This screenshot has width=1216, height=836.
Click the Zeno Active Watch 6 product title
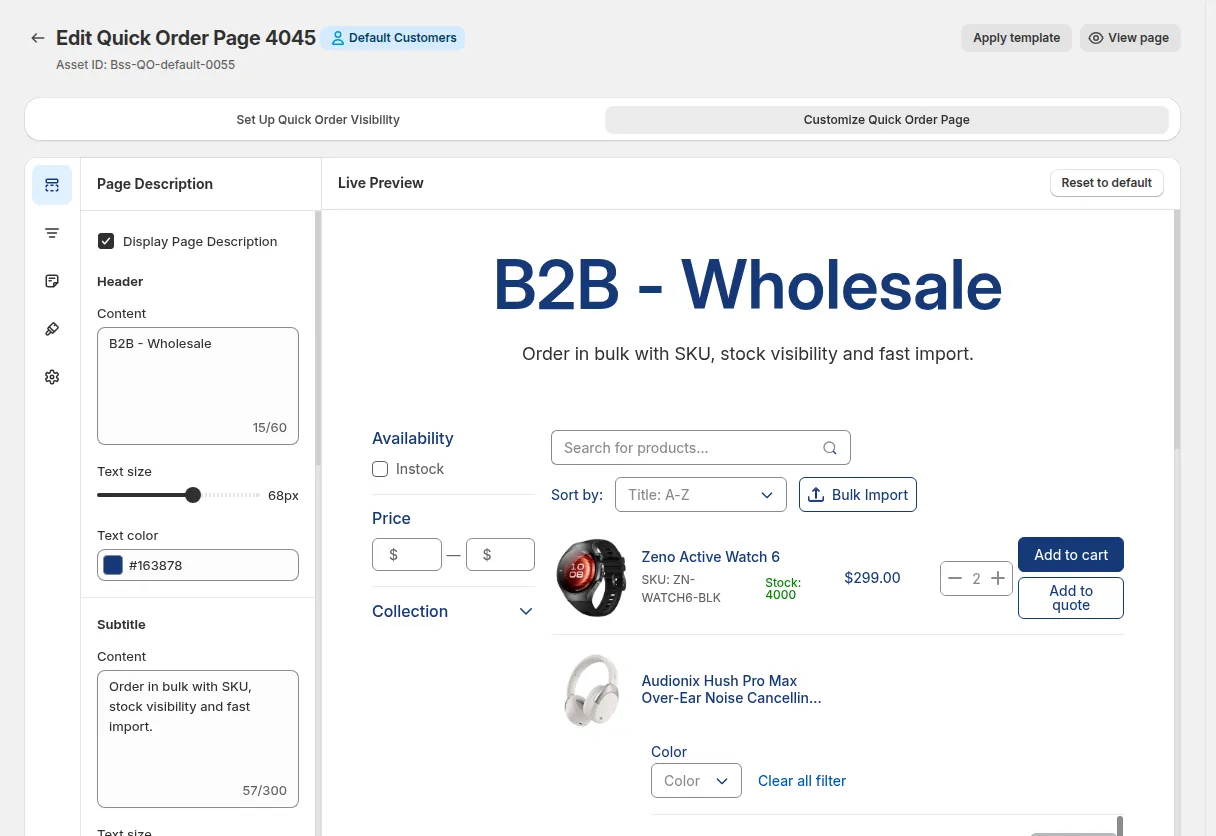pos(710,557)
